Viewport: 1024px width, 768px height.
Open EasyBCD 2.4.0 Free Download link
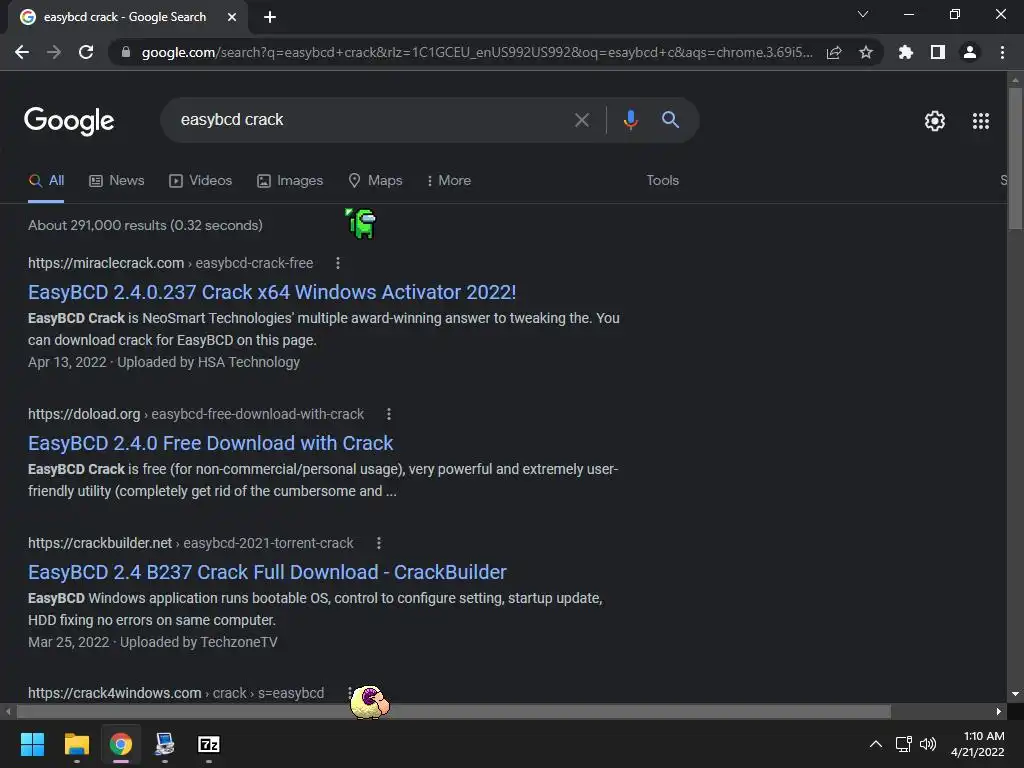[x=210, y=443]
